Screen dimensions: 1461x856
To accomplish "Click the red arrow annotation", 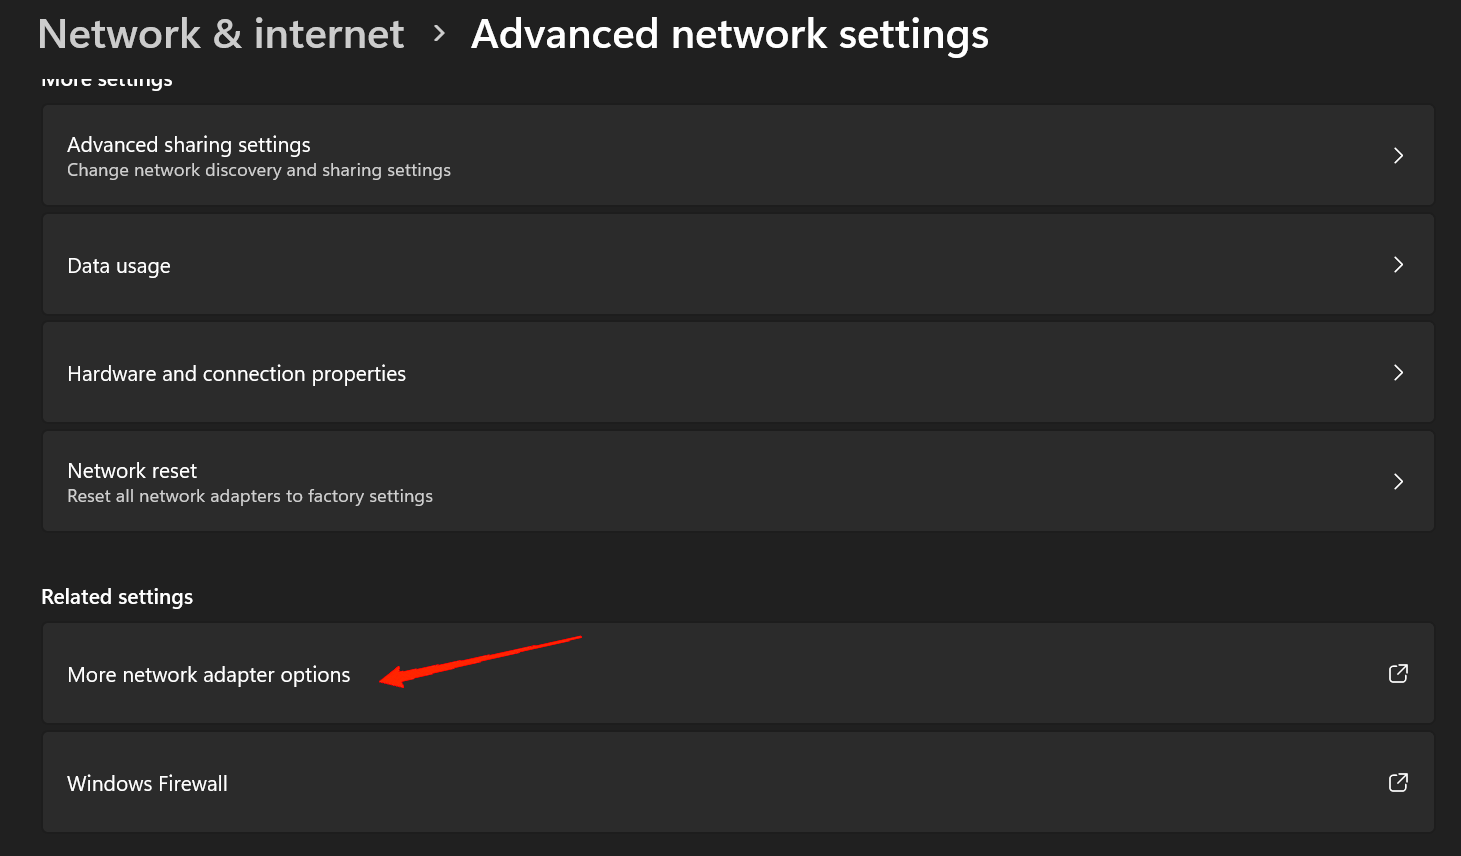I will 480,660.
